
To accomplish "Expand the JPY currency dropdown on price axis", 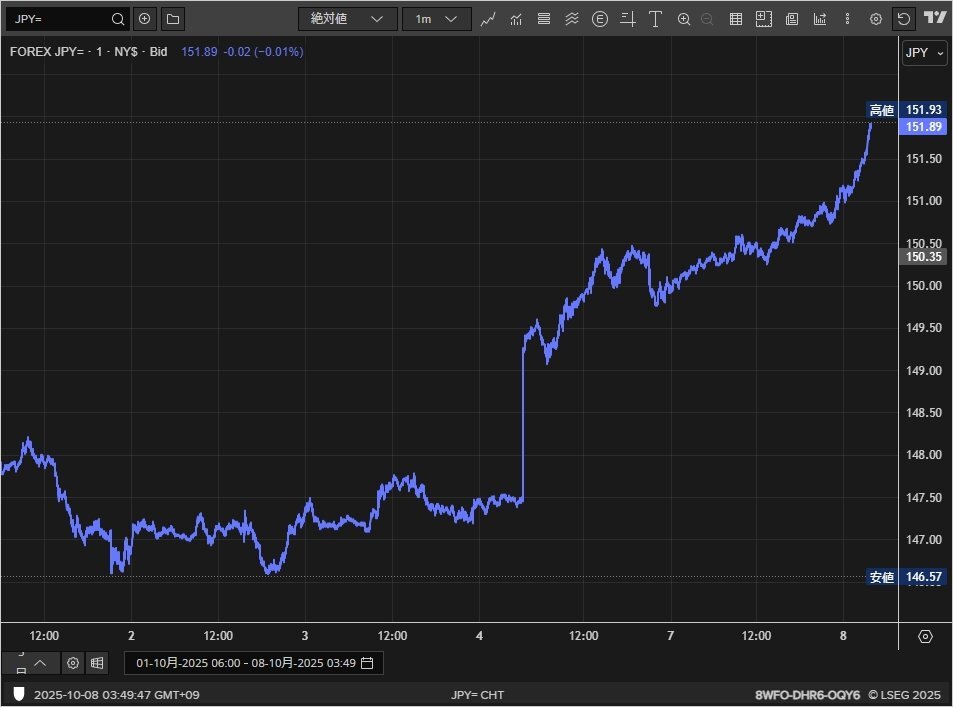I will [x=924, y=53].
